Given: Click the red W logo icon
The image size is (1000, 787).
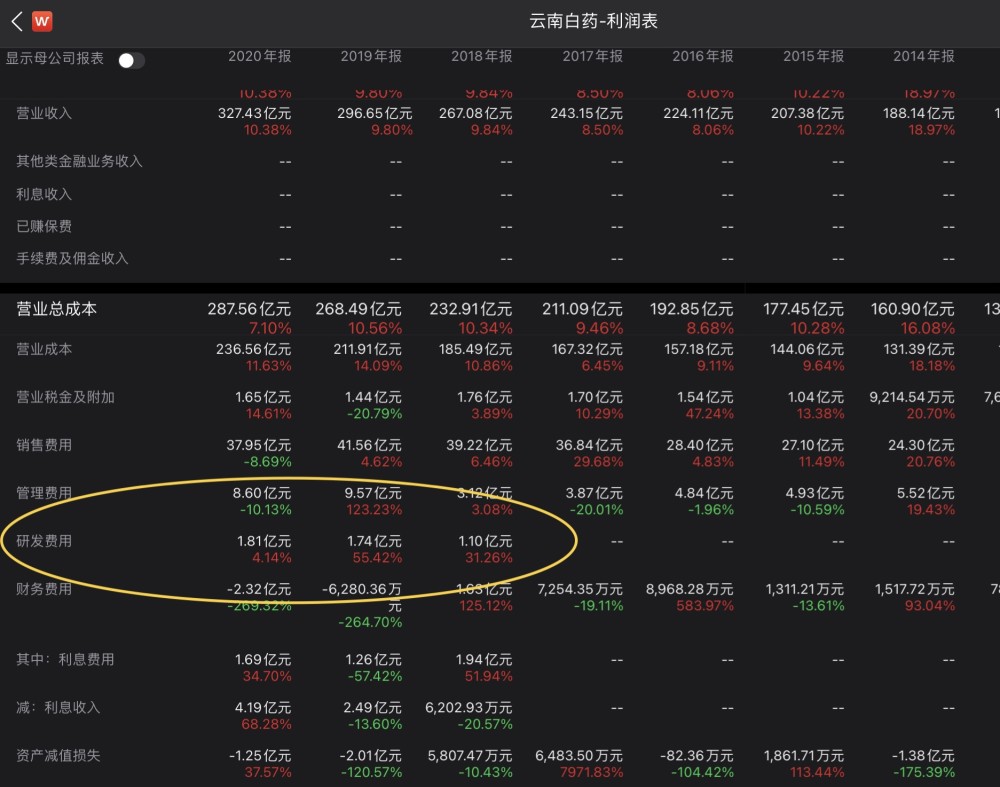Looking at the screenshot, I should coord(42,21).
